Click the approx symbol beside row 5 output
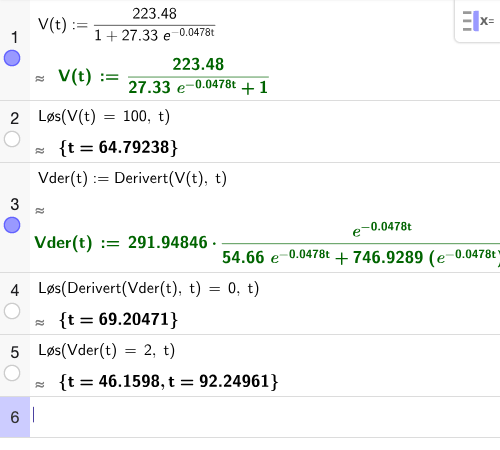The image size is (500, 450). (40, 385)
